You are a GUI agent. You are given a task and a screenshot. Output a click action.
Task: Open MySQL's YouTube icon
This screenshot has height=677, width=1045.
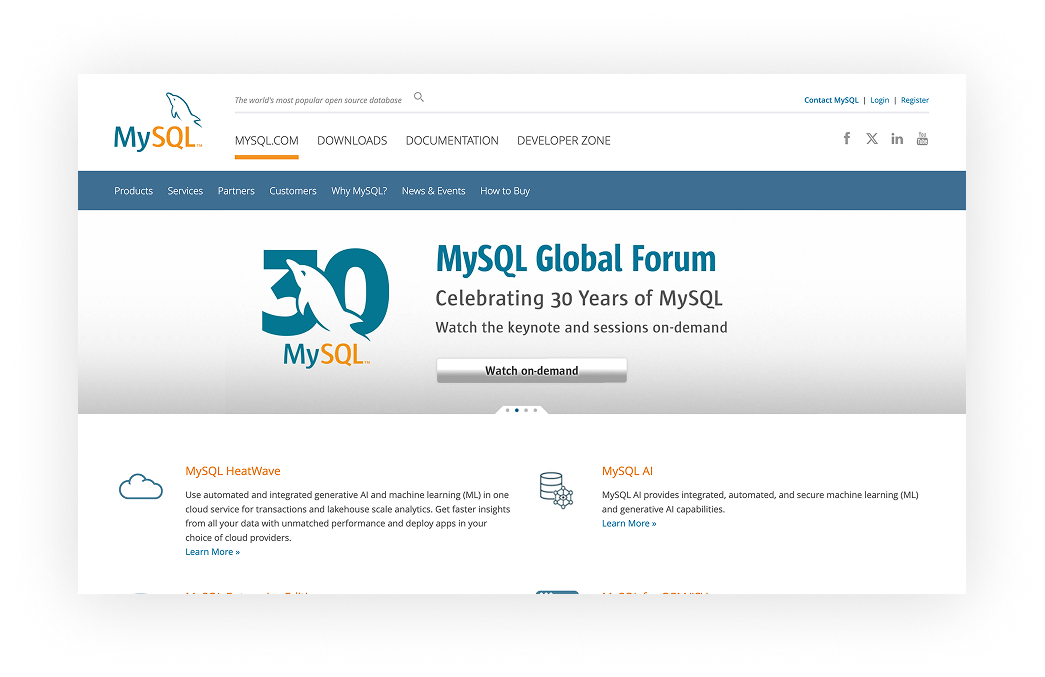(922, 138)
